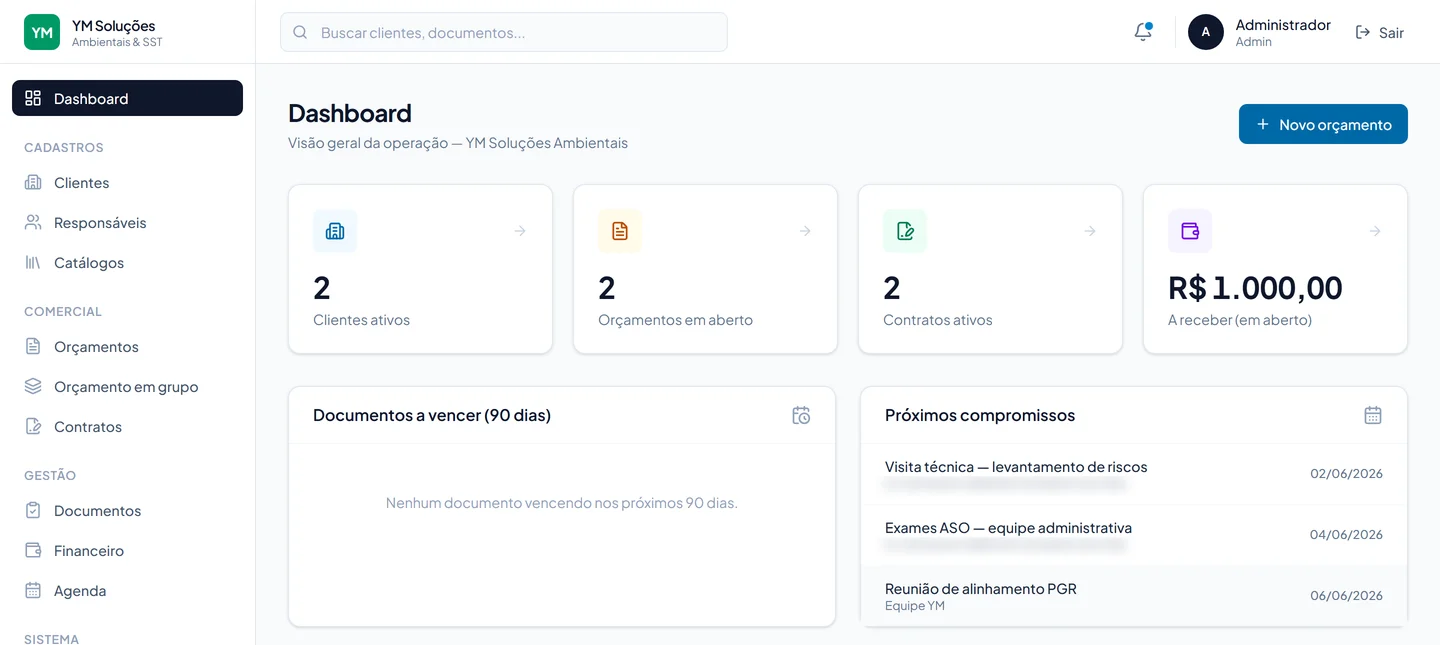
Task: Click the plus icon on Novo orçamento
Action: [x=1263, y=124]
